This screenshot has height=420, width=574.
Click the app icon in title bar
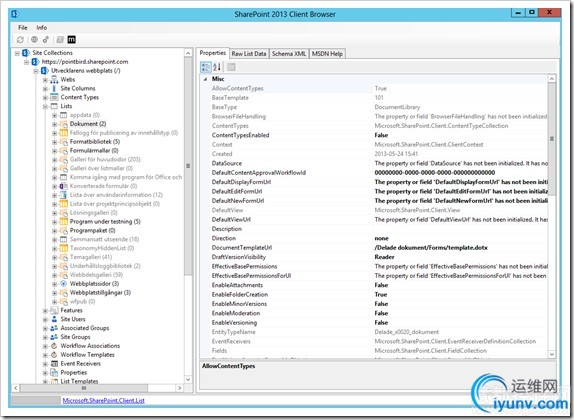pyautogui.click(x=15, y=14)
